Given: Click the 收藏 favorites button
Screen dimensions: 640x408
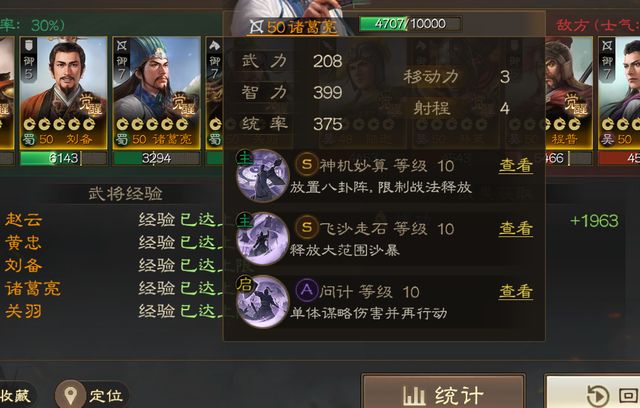Looking at the screenshot, I should pos(16,395).
